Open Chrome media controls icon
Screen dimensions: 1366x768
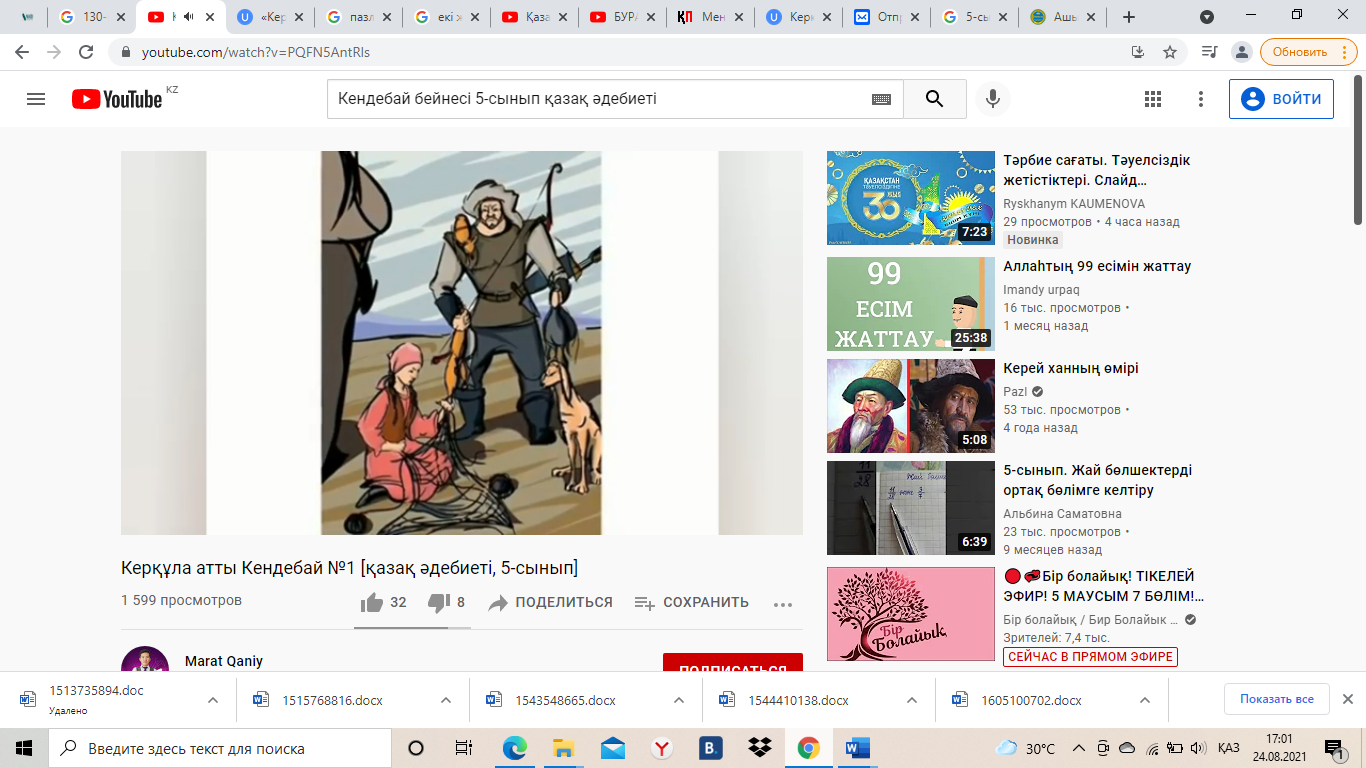pos(1209,52)
